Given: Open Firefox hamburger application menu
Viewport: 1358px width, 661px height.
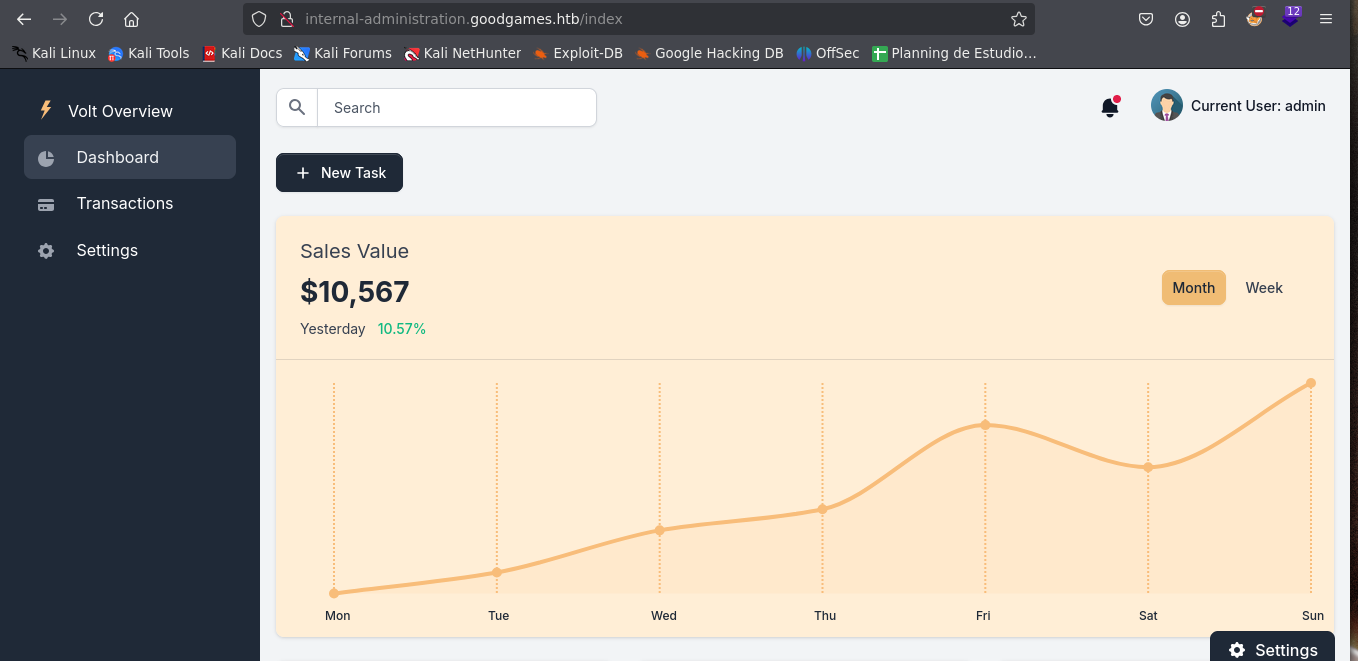Looking at the screenshot, I should [x=1326, y=19].
